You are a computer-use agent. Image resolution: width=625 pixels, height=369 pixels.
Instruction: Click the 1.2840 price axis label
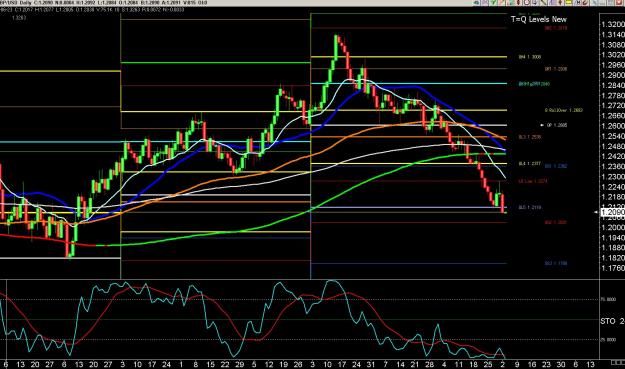click(x=613, y=85)
